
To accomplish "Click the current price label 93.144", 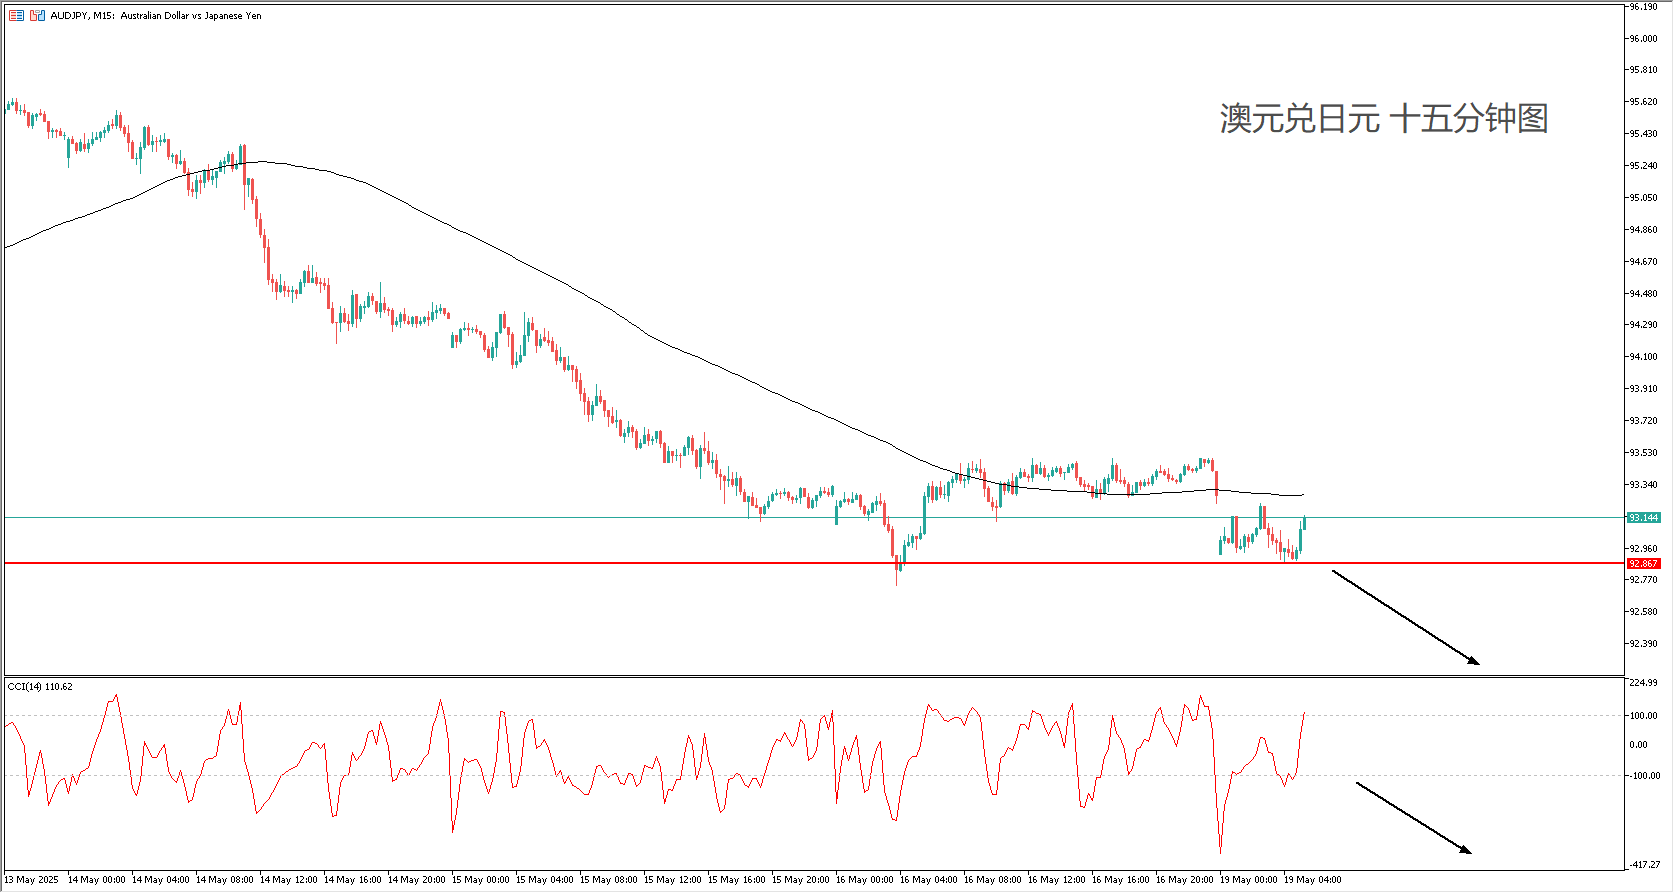I will pyautogui.click(x=1643, y=518).
